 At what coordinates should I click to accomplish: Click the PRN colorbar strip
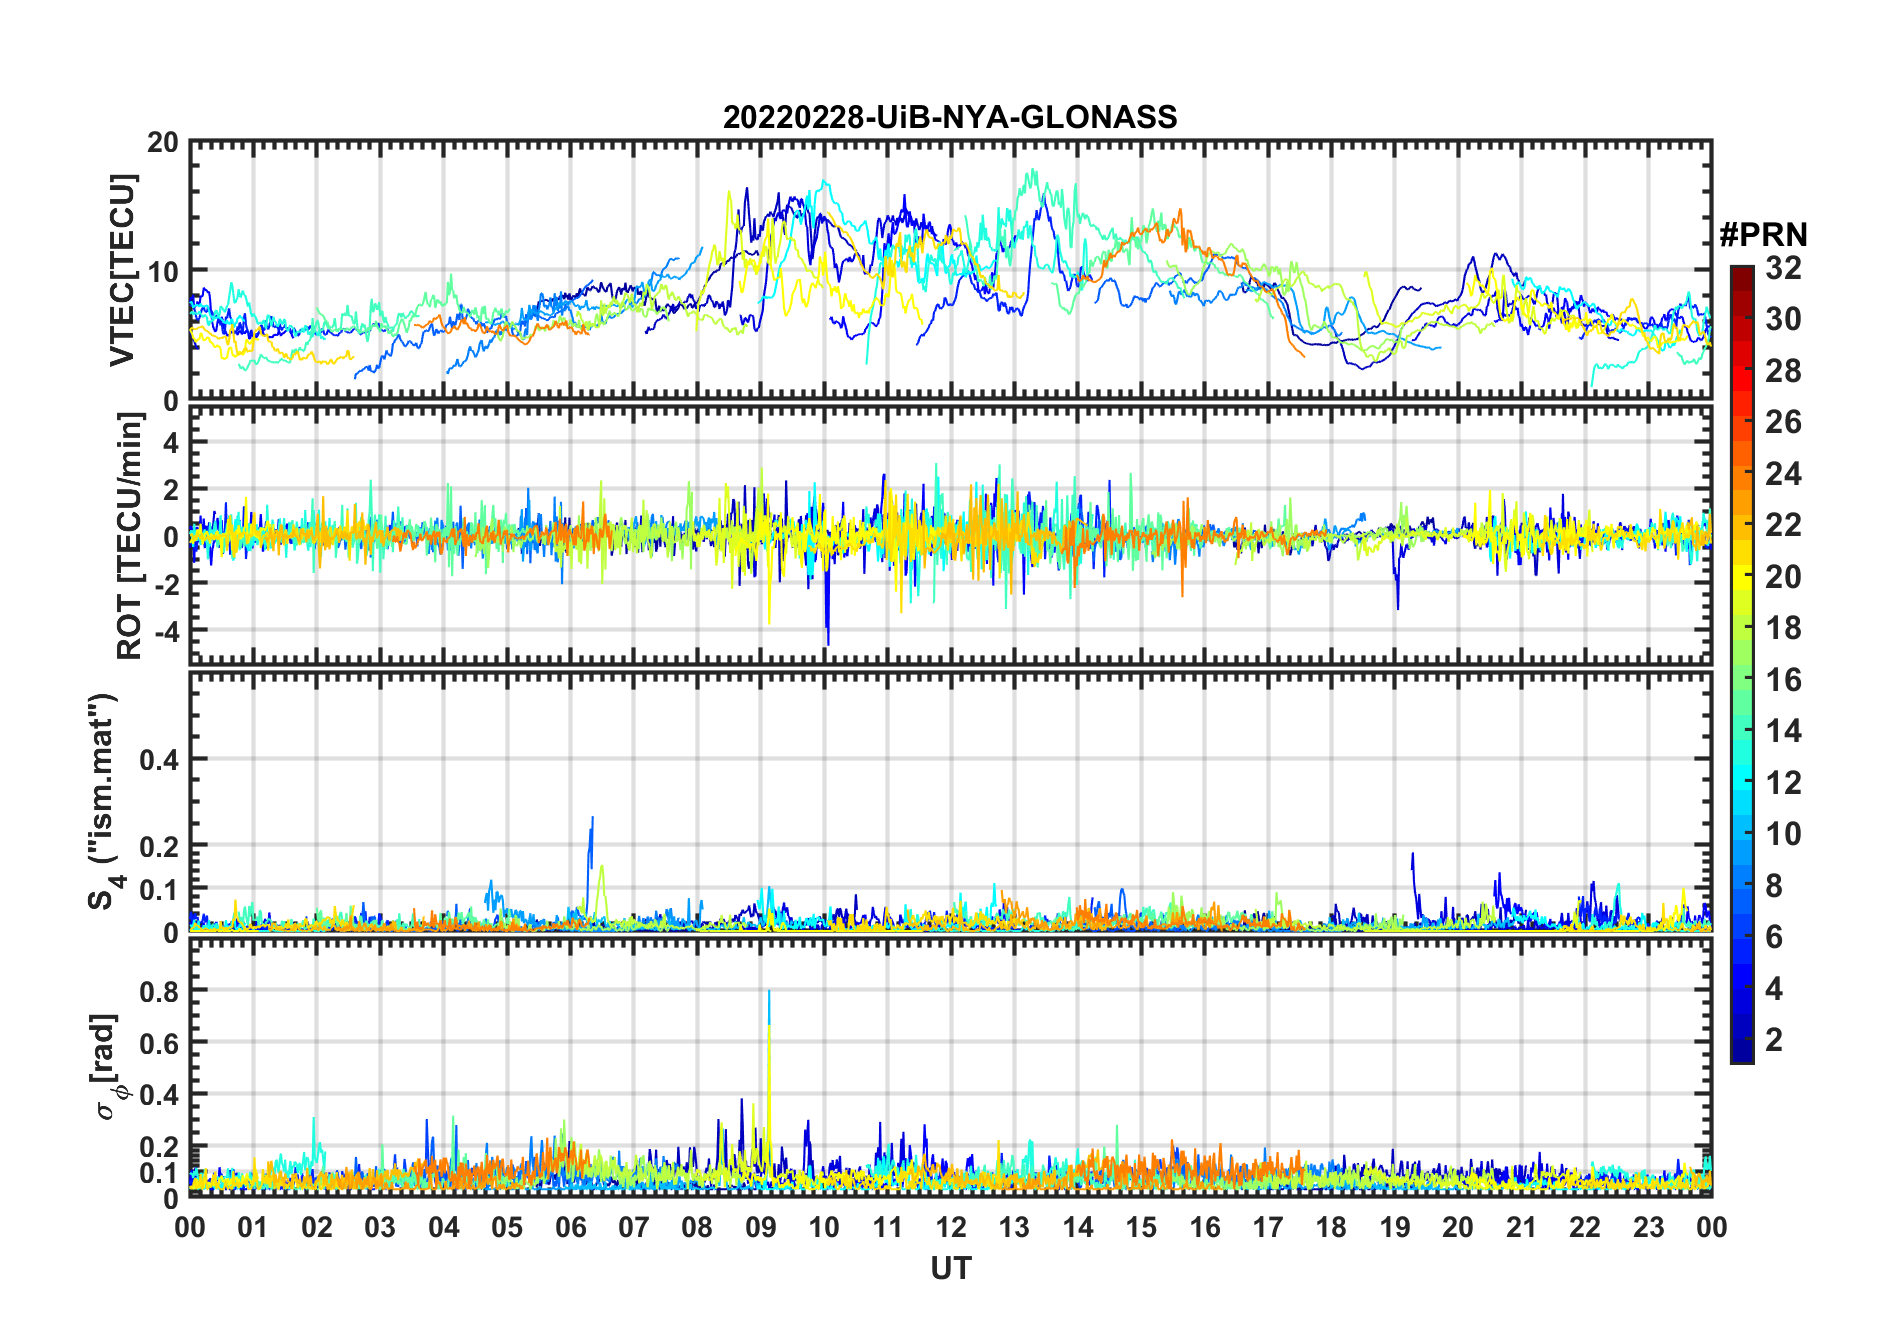click(x=1741, y=664)
